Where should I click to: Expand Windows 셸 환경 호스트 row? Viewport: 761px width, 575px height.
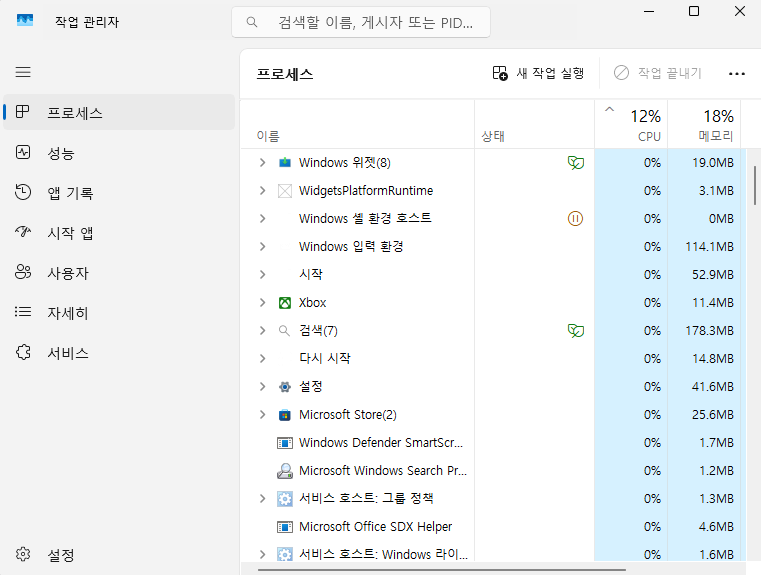(263, 218)
